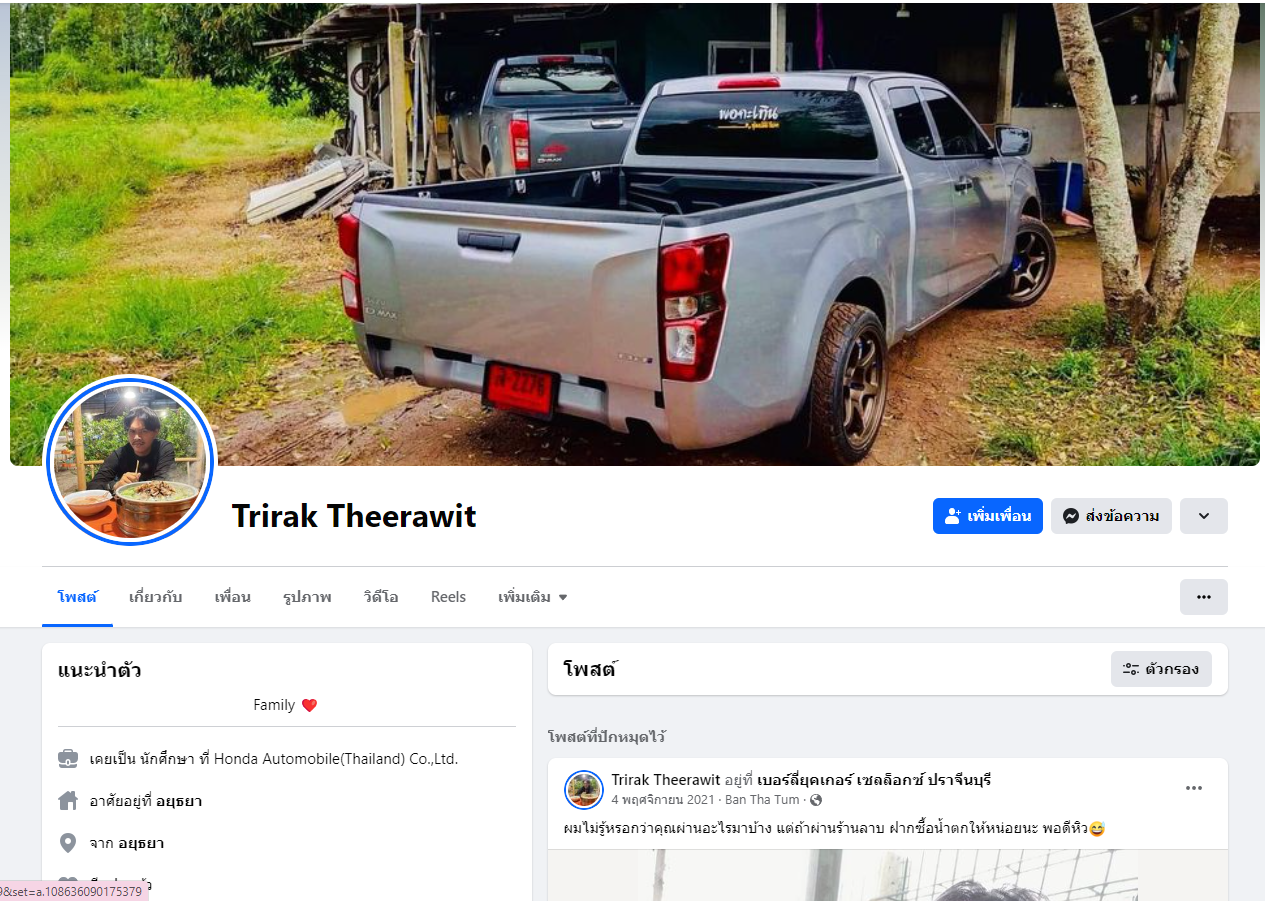1265x901 pixels.
Task: Expand the chevron dropdown next to message button
Action: coord(1204,516)
